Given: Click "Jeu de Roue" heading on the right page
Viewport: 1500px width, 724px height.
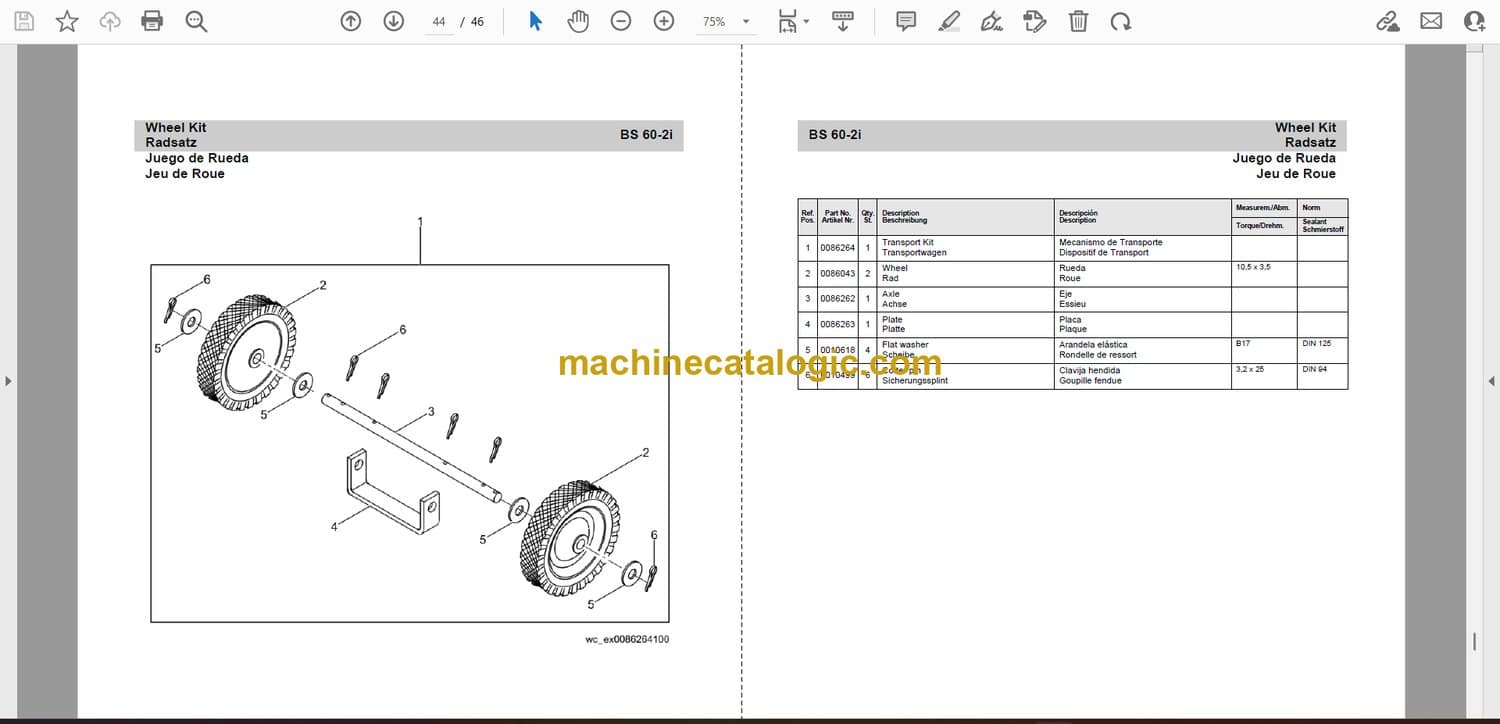Looking at the screenshot, I should pos(1296,174).
